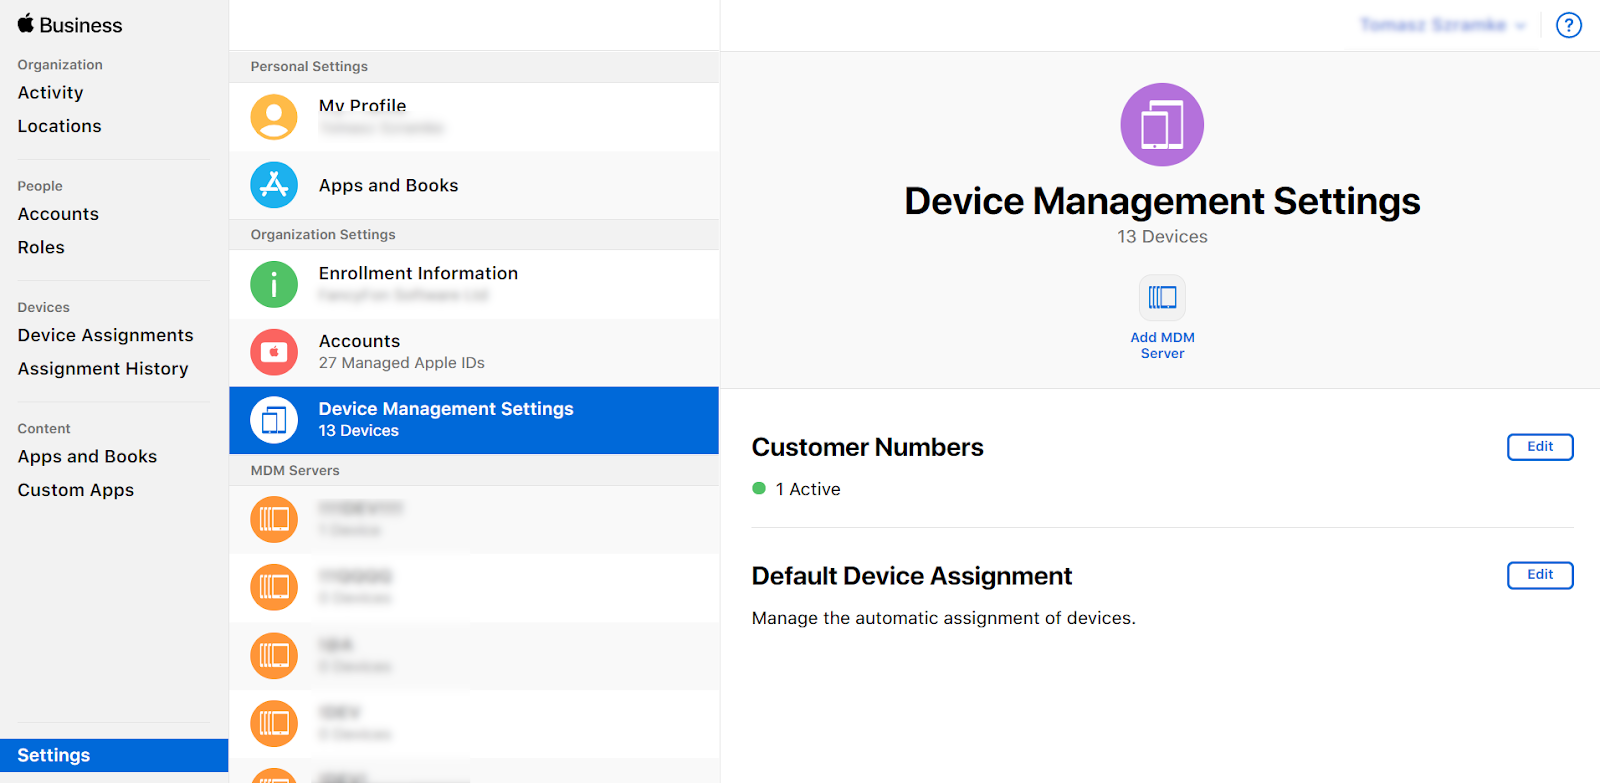The width and height of the screenshot is (1600, 783).
Task: Select Accounts 27 Managed Apple IDs row
Action: pyautogui.click(x=474, y=352)
